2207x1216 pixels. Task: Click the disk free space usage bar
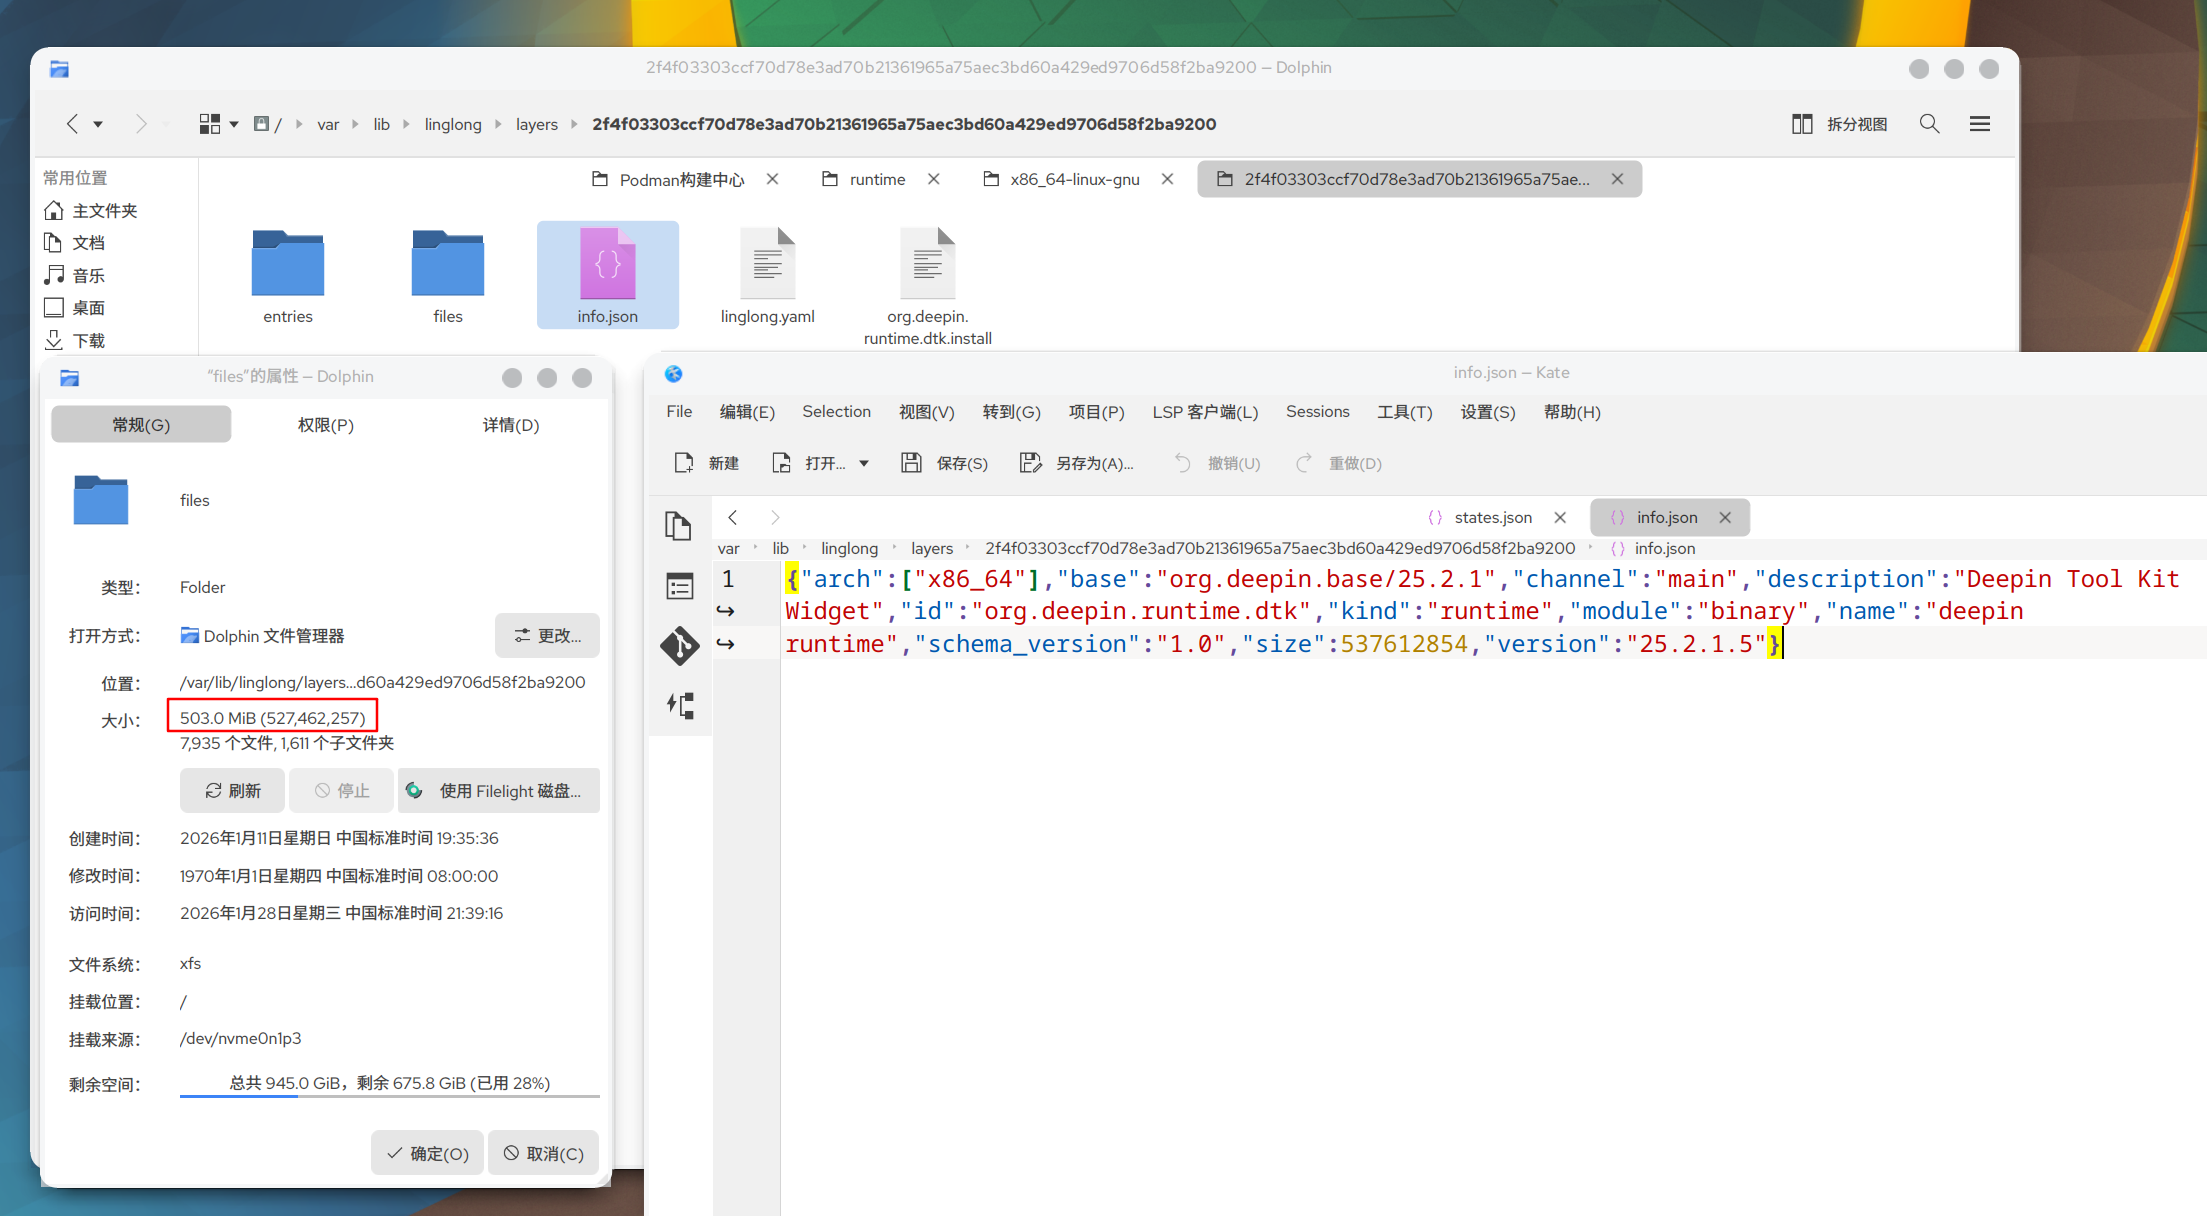(x=389, y=1095)
